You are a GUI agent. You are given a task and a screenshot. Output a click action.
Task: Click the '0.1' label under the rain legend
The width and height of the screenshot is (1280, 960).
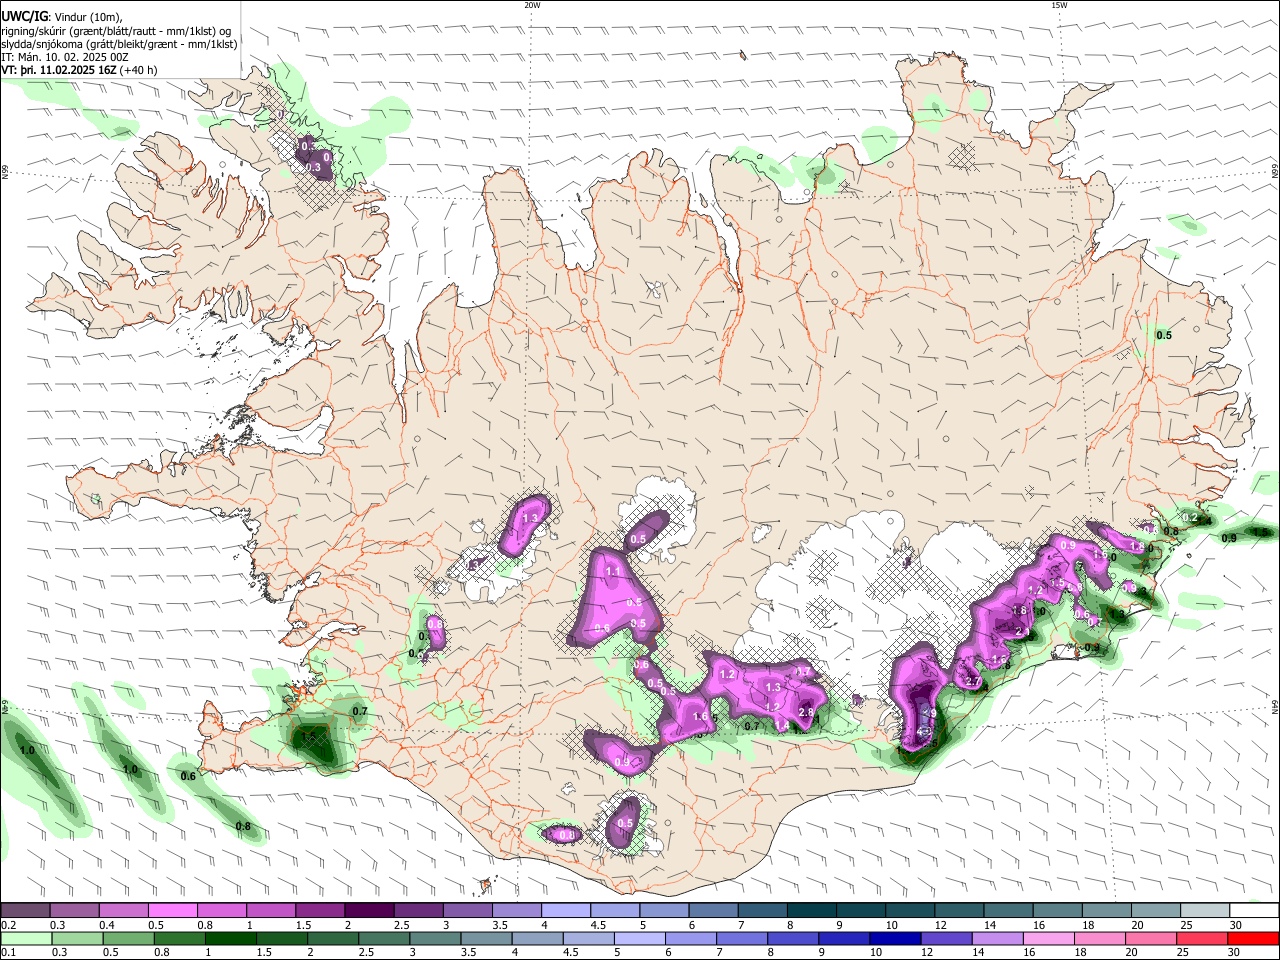click(9, 953)
